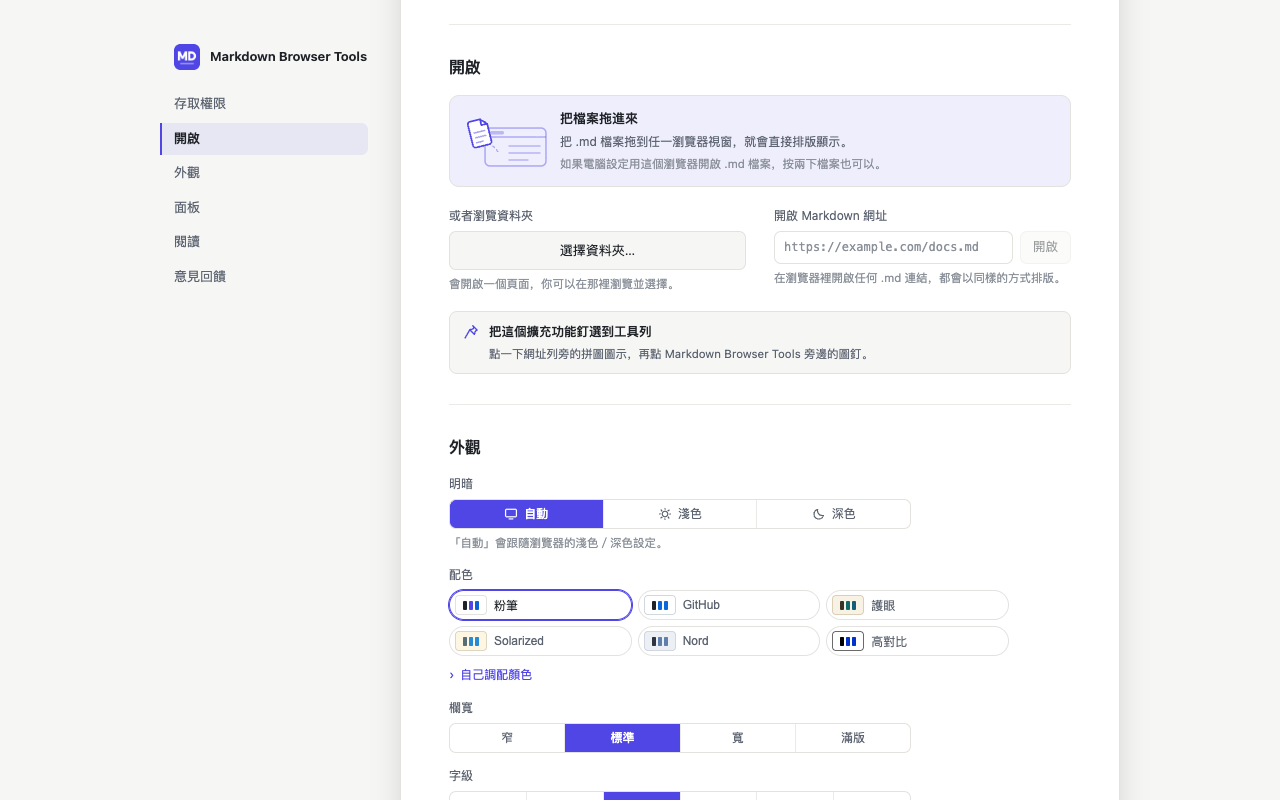Click the MD logo icon in sidebar
1280x800 pixels.
[187, 57]
